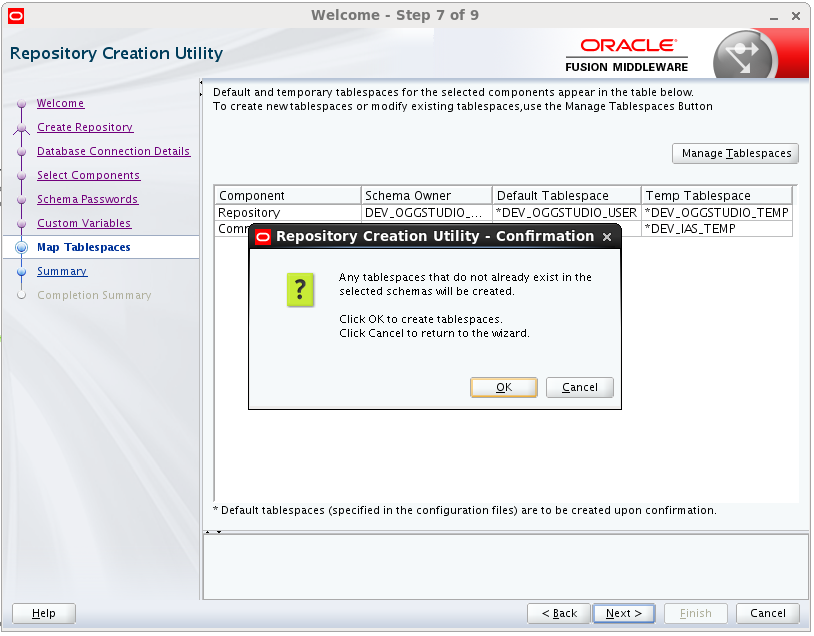Close the Confirmation dialog with its X

606,237
